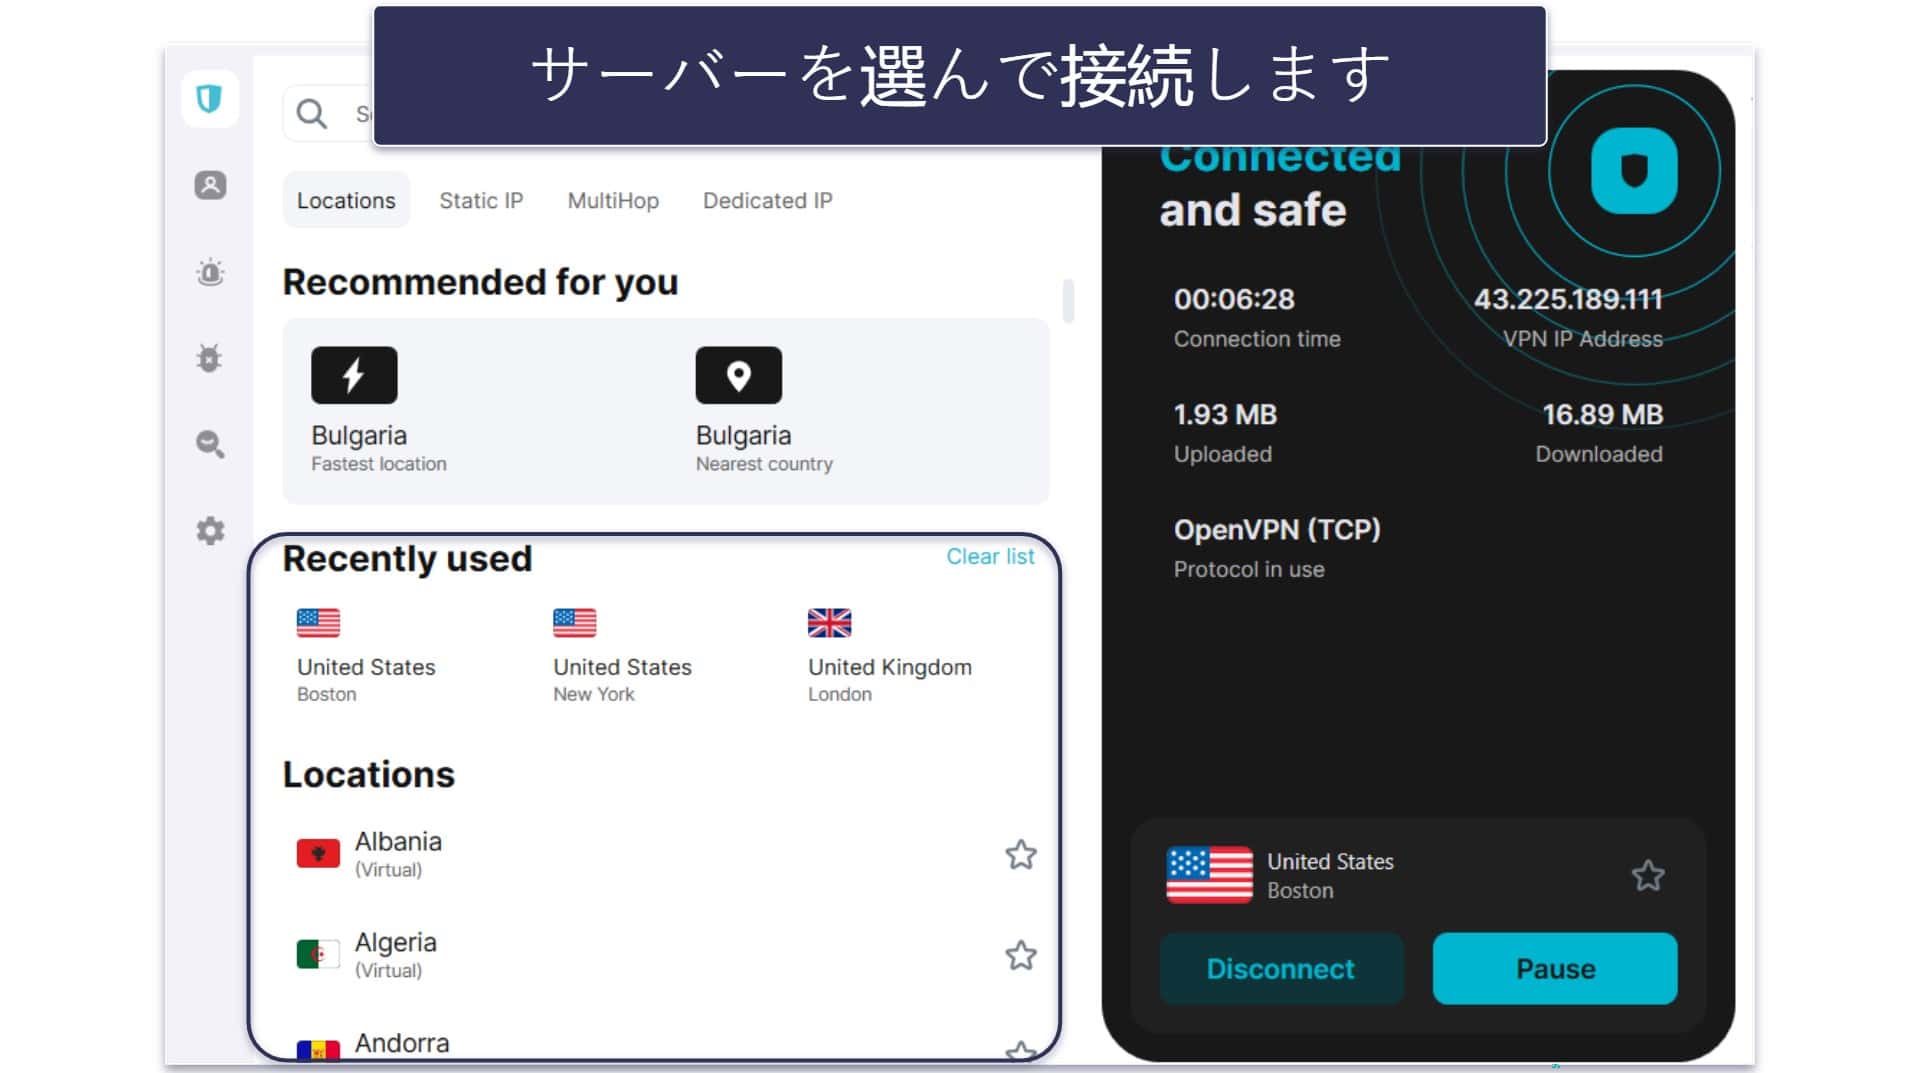Open the Settings gear icon
The image size is (1917, 1073).
click(x=210, y=530)
